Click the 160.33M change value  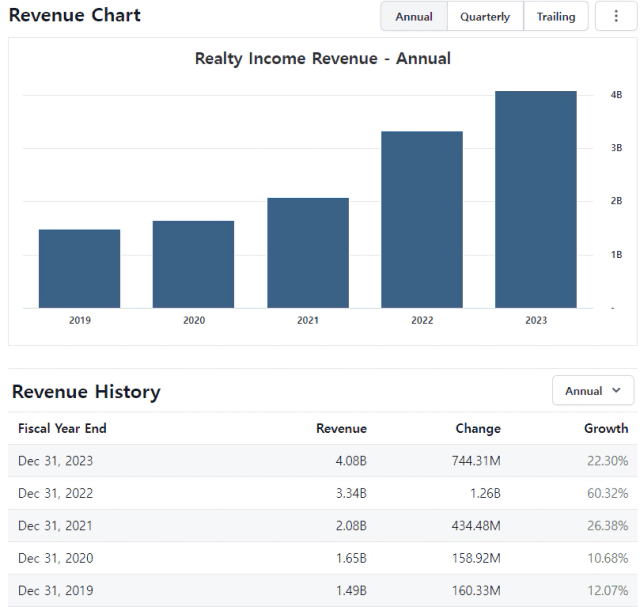point(476,590)
